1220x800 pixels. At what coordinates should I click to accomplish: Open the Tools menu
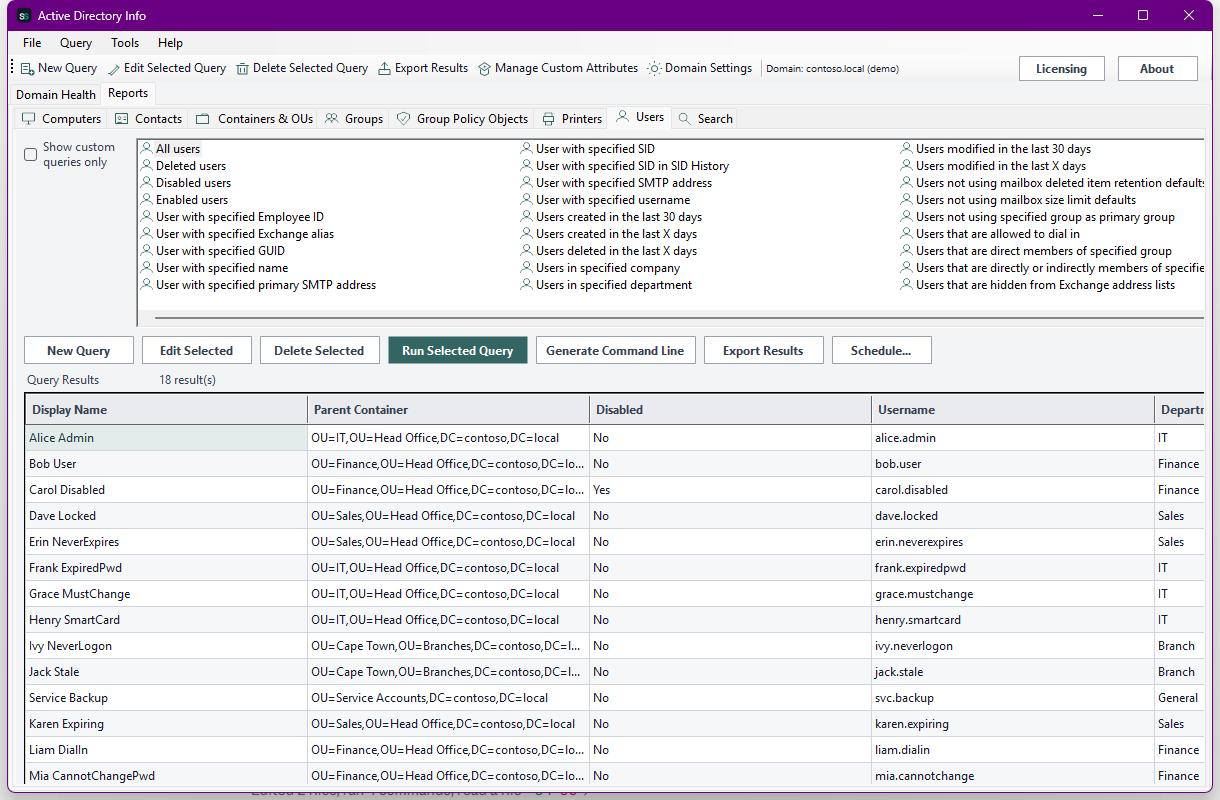125,43
